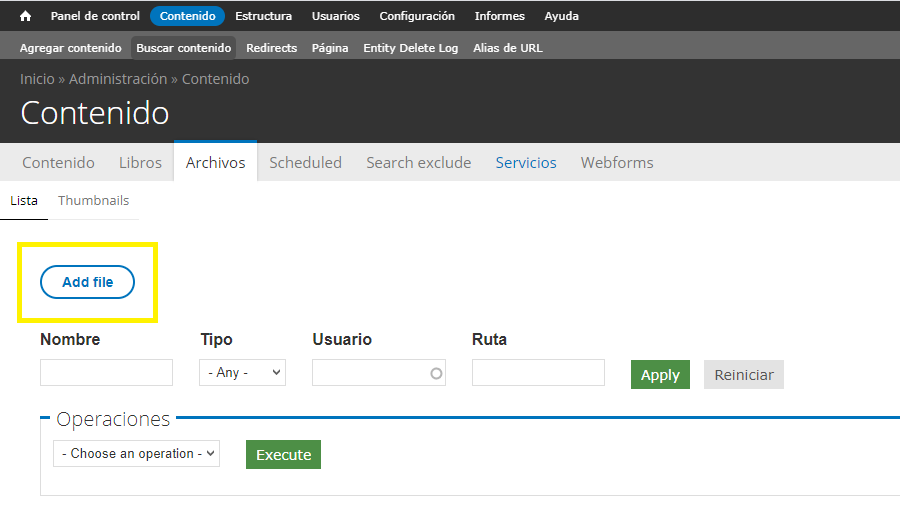Switch to the Thumbnails view tab

(x=93, y=200)
